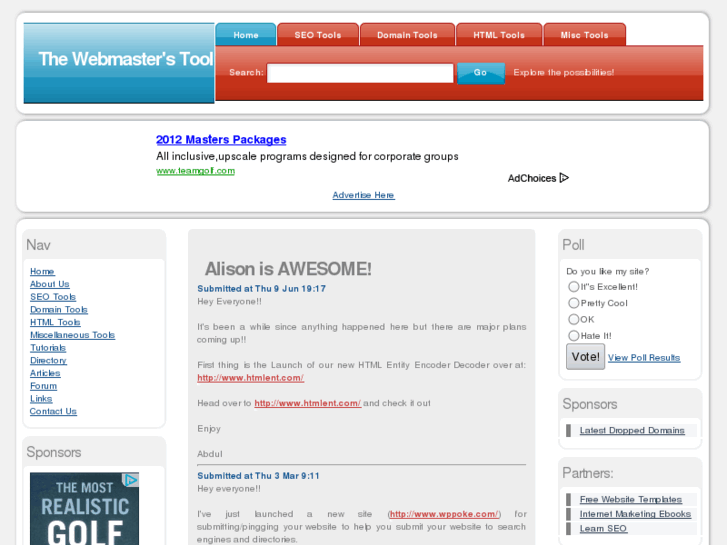The height and width of the screenshot is (545, 727).
Task: Open Miscellaneous Tools sidebar link
Action: pos(72,335)
